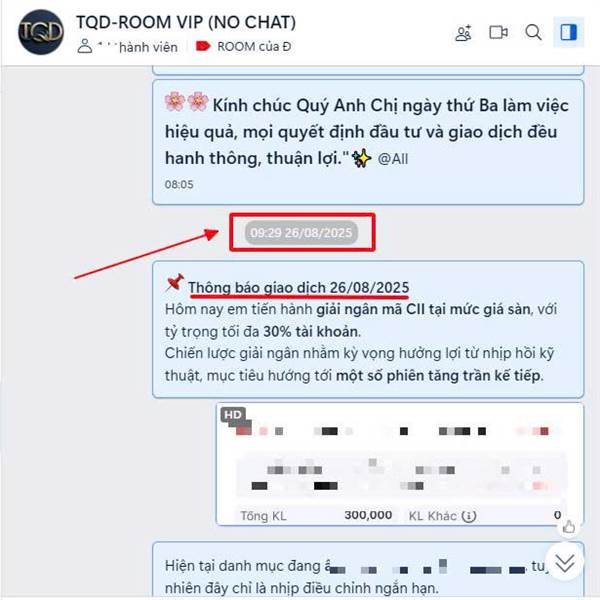Click the 09:29 26/08/2025 timestamp pill
The image size is (600, 600).
301,232
